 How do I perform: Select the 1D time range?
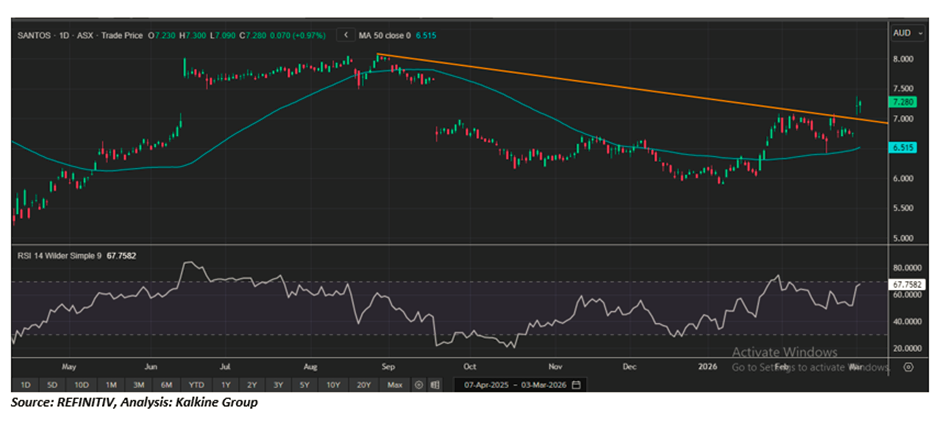coord(25,385)
